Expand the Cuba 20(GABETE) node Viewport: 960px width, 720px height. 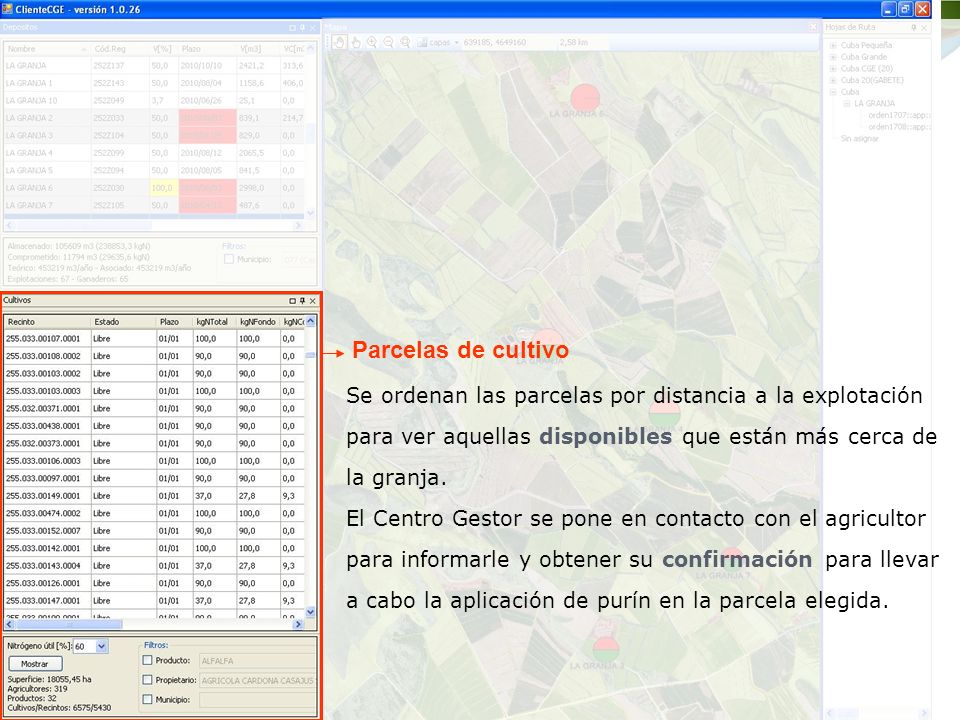coord(833,80)
